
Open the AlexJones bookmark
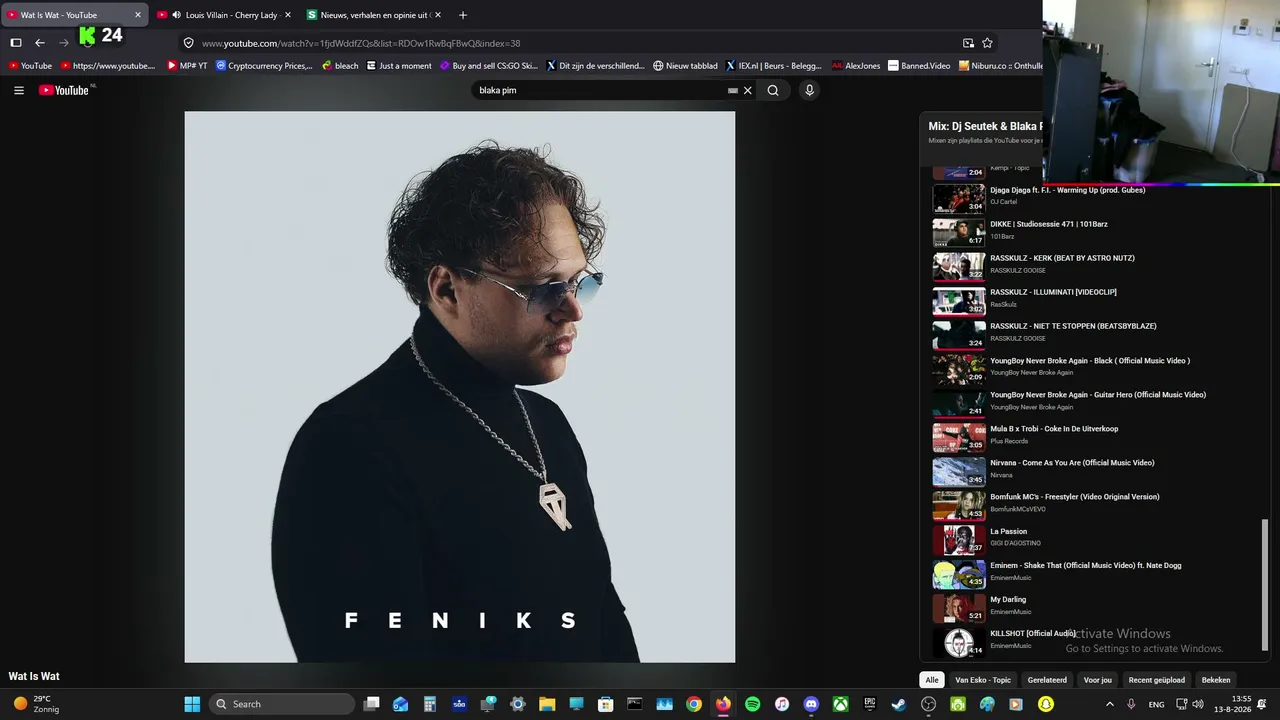pyautogui.click(x=856, y=66)
